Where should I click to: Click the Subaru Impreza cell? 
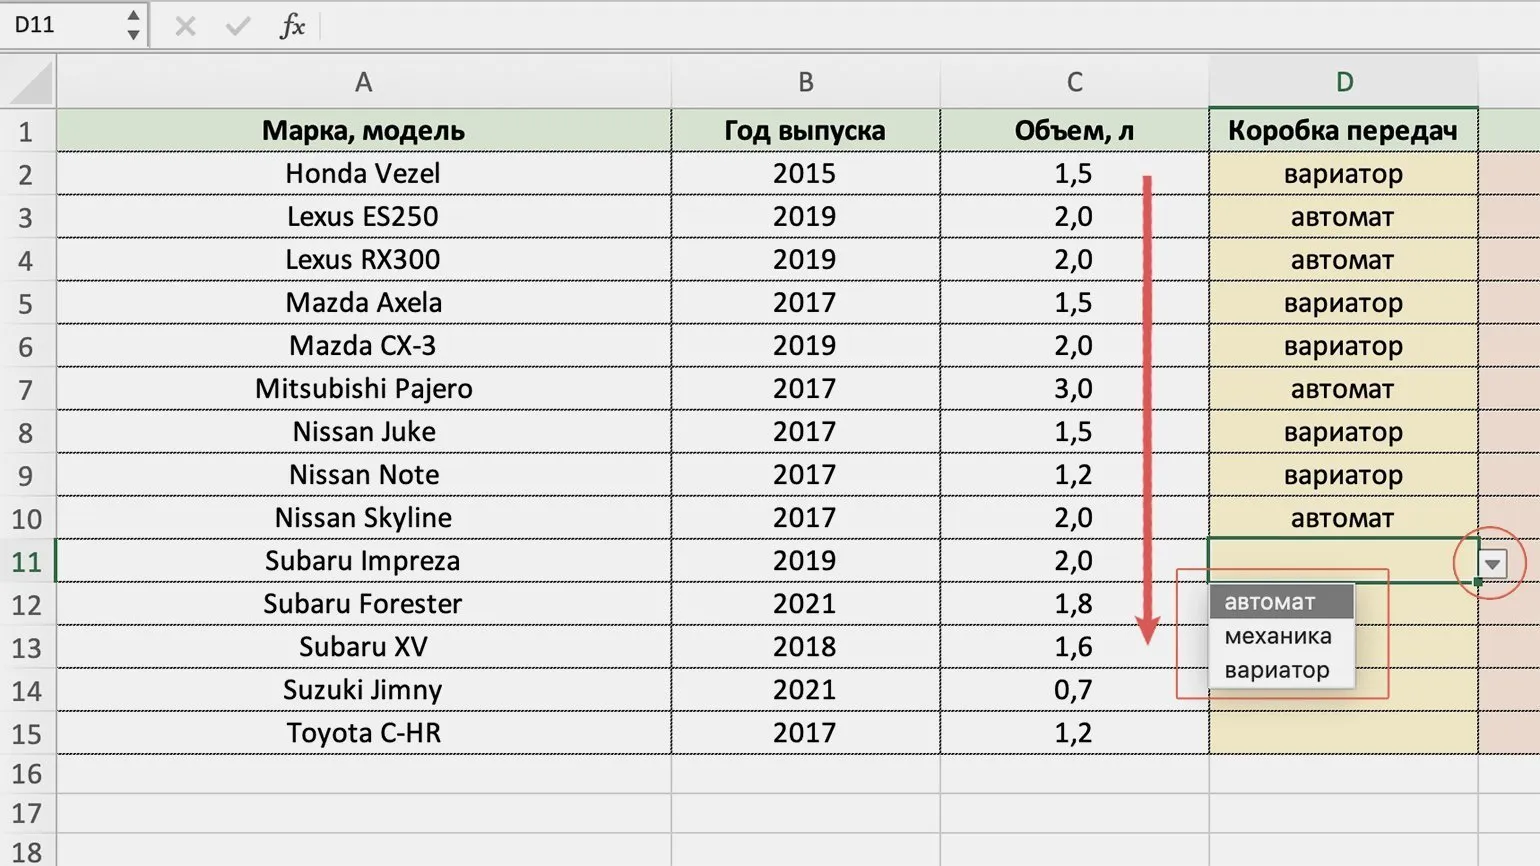coord(363,561)
